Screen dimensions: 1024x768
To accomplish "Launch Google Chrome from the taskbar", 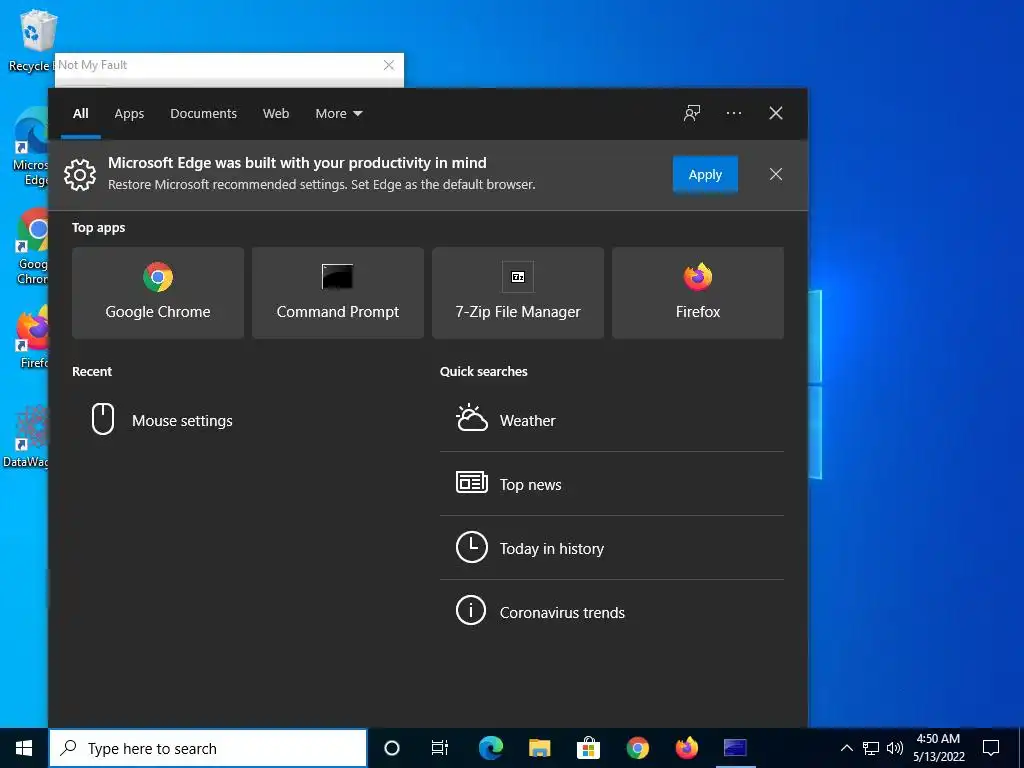I will (x=637, y=748).
